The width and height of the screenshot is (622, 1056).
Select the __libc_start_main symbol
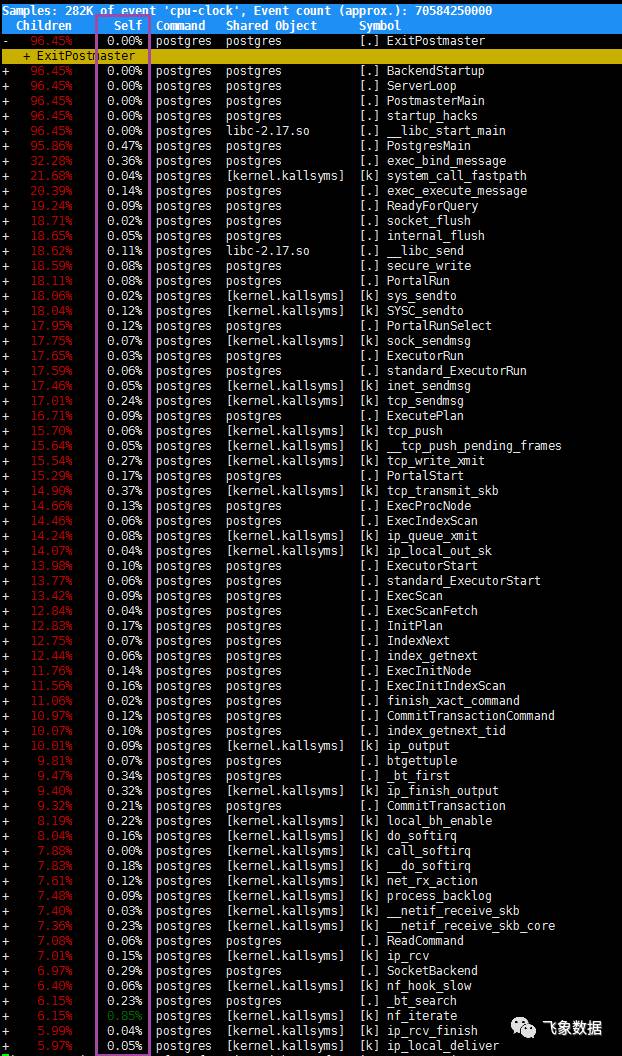tap(446, 131)
